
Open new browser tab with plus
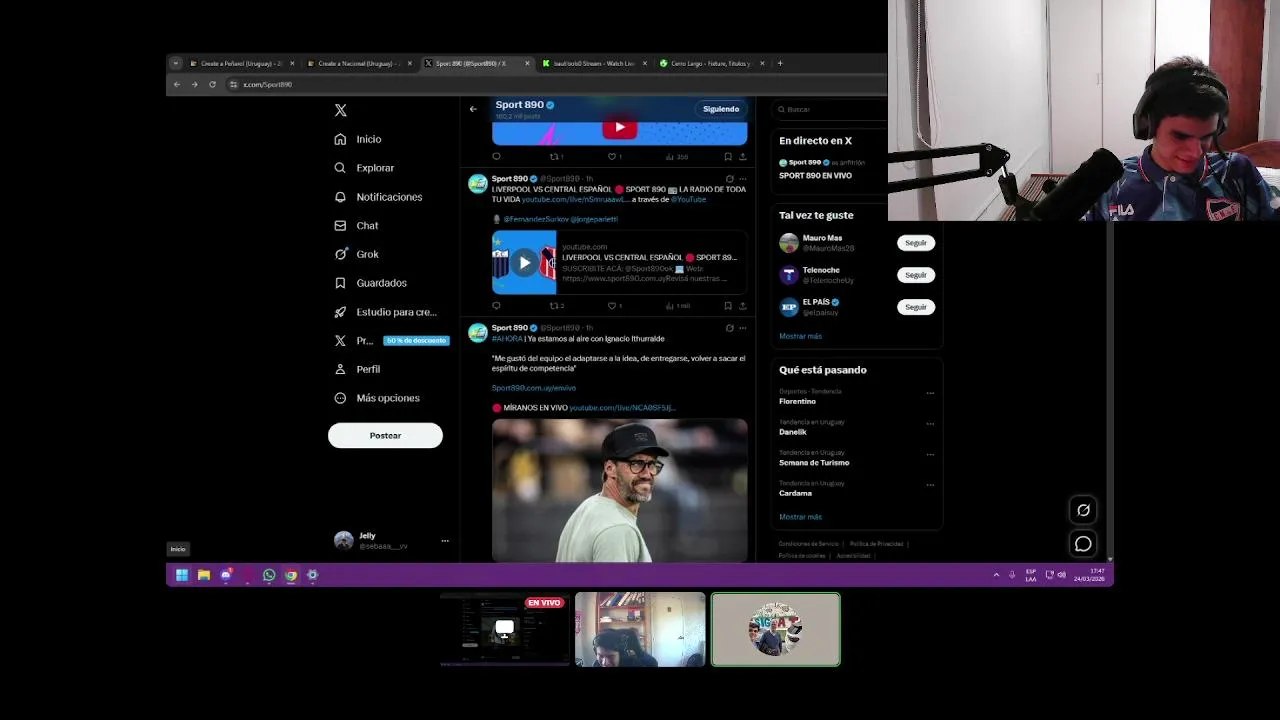click(x=780, y=63)
